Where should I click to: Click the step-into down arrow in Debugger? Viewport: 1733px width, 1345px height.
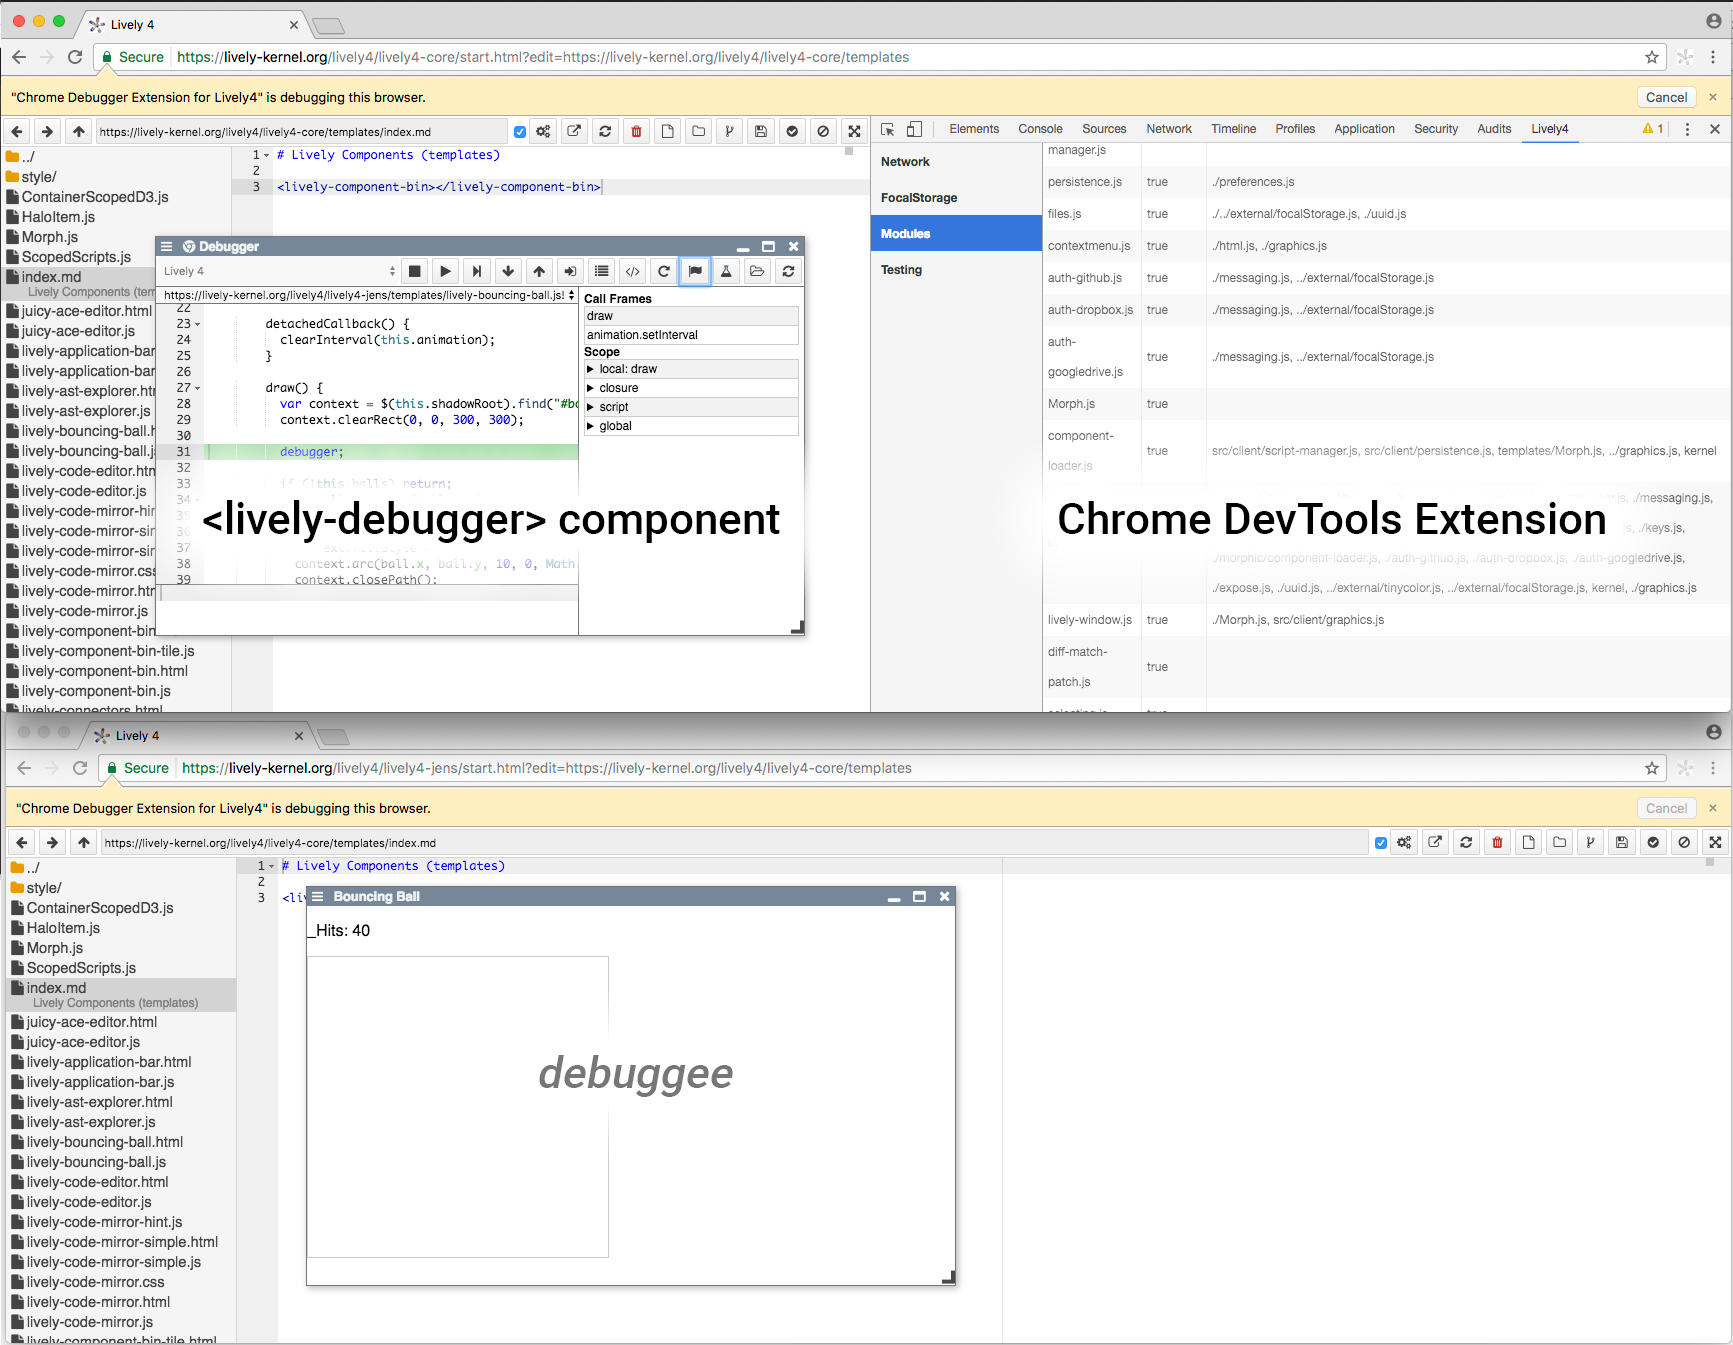point(508,271)
